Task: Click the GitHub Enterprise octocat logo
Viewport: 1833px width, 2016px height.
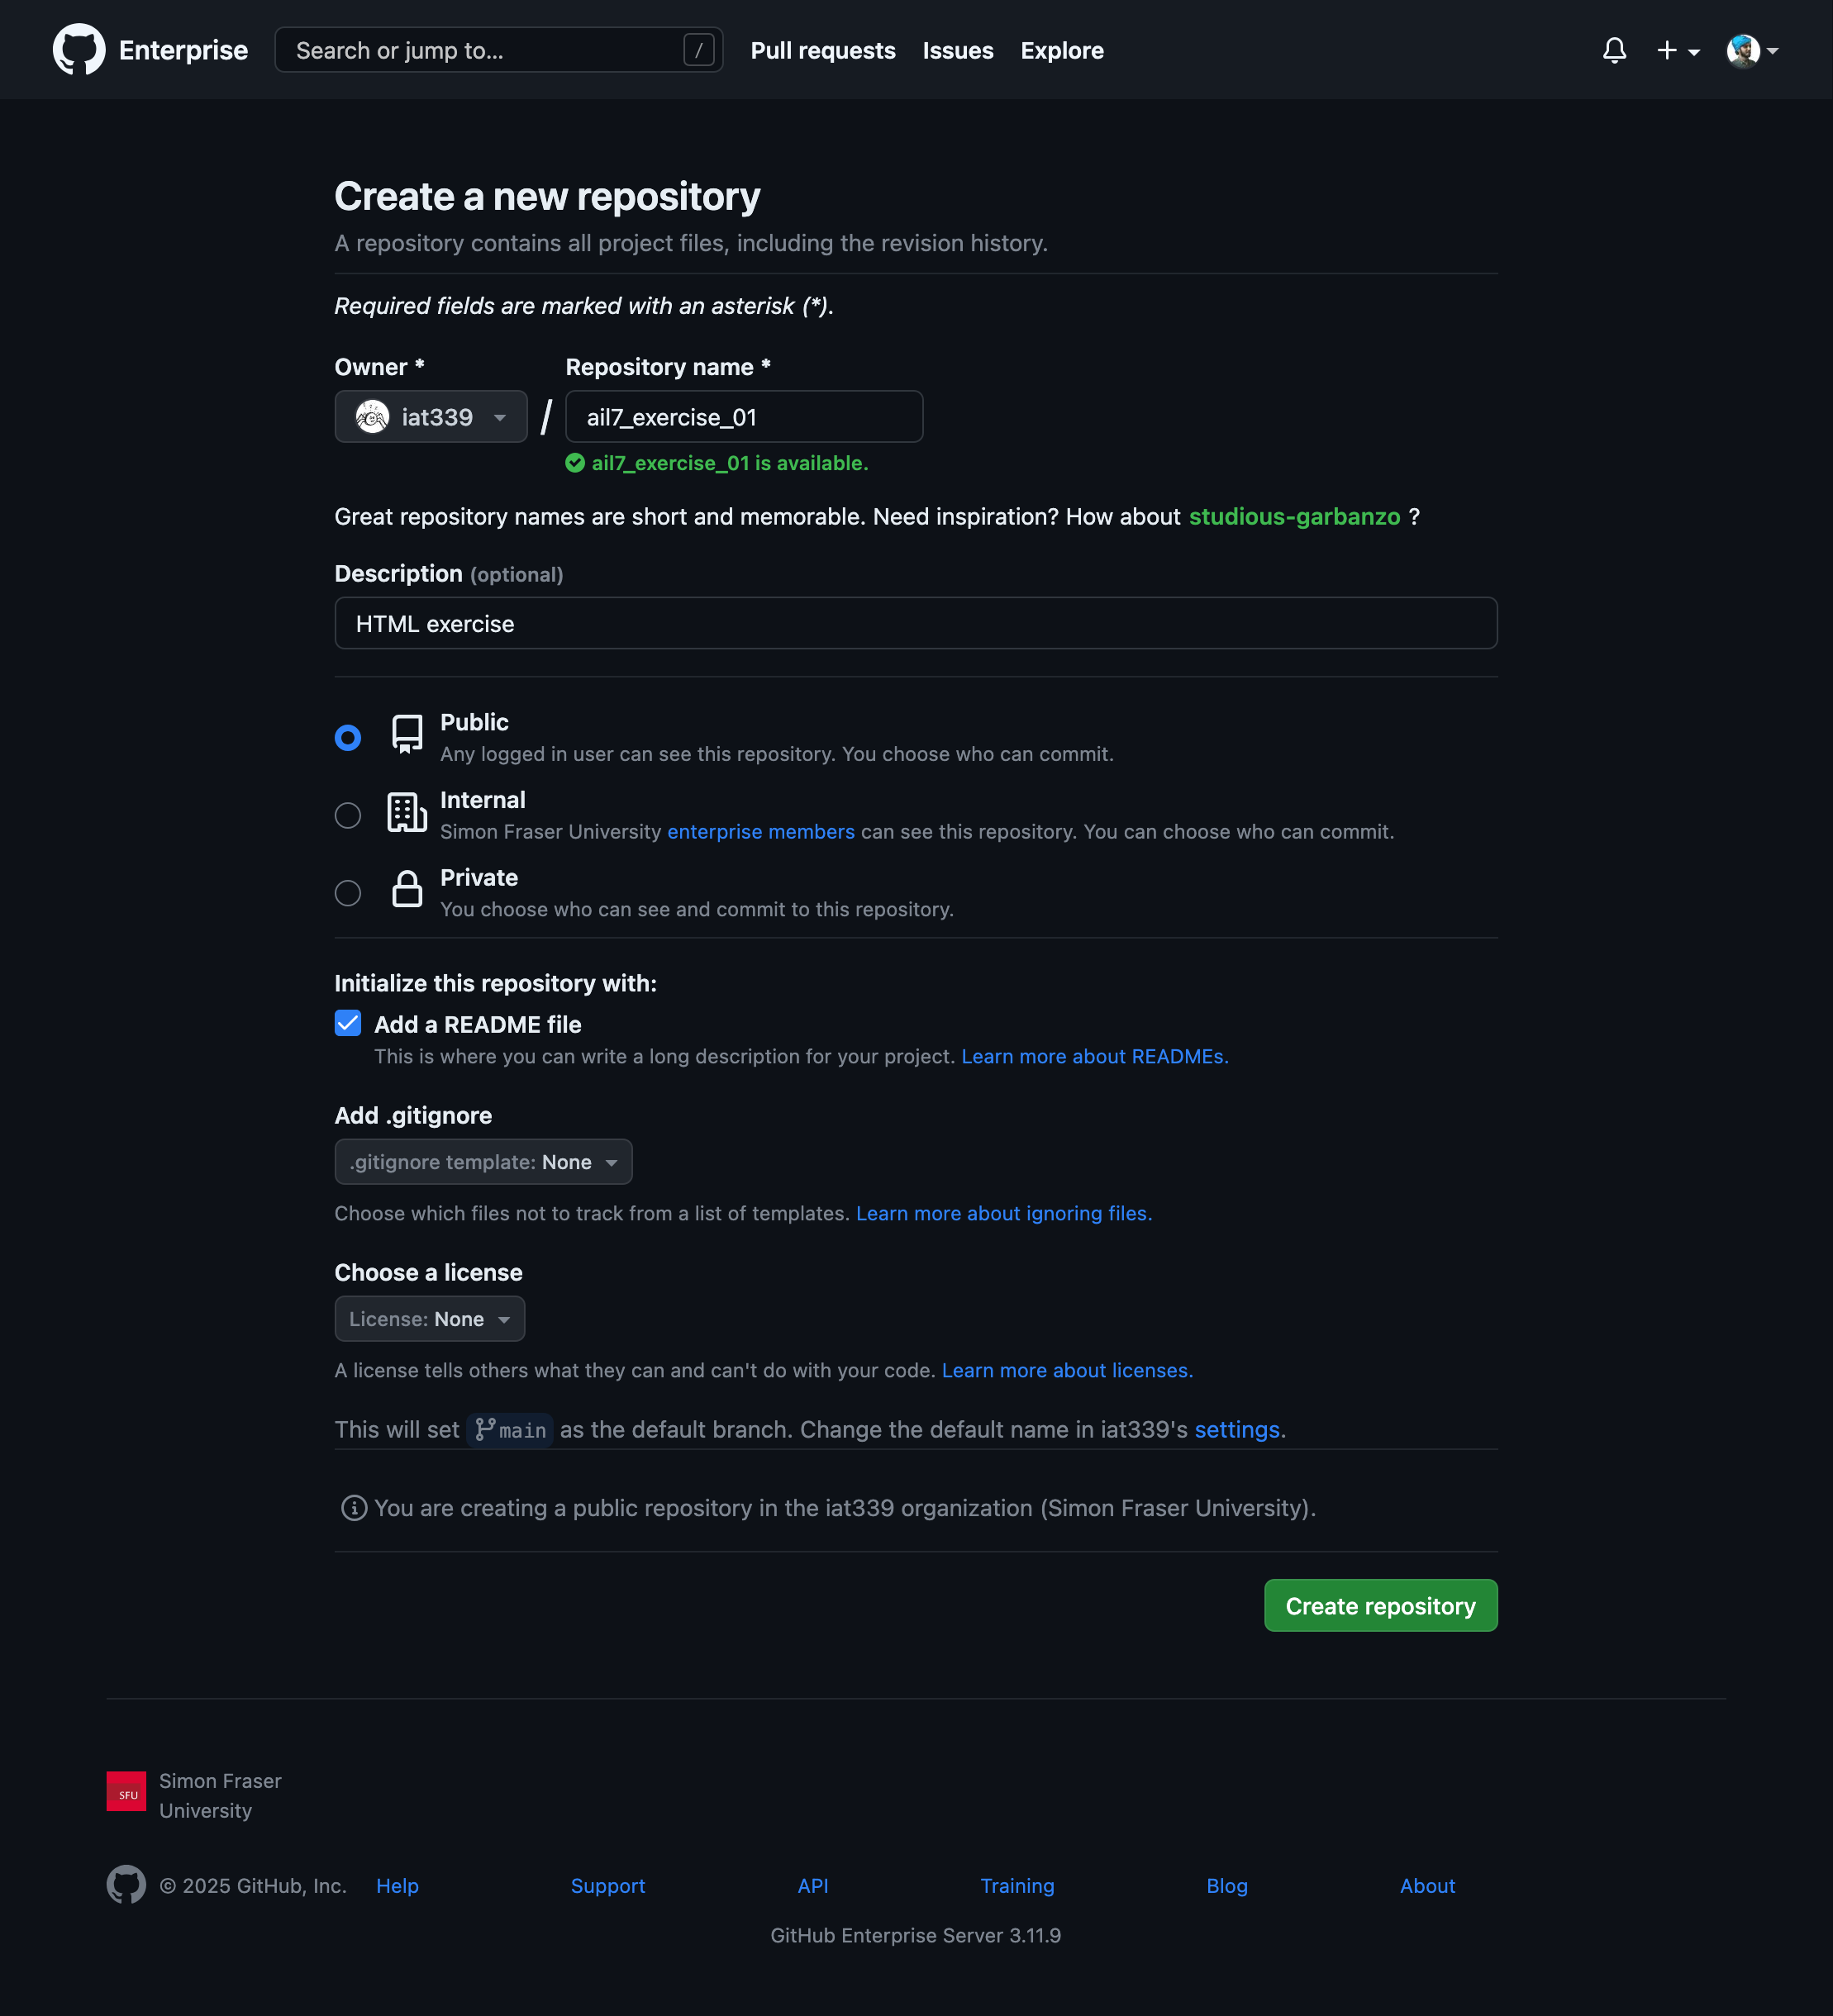Action: 79,49
